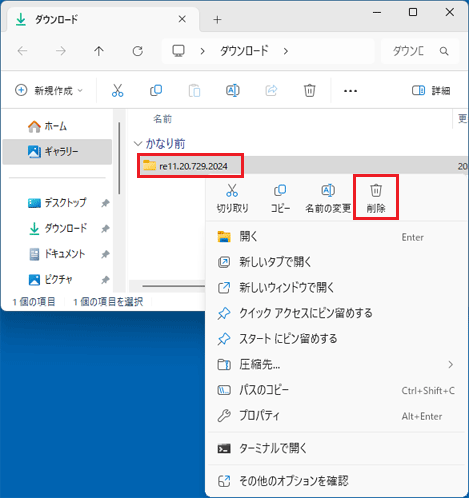469x498 pixels.
Task: Click the pin icon next to ドキュメント
Action: click(105, 254)
